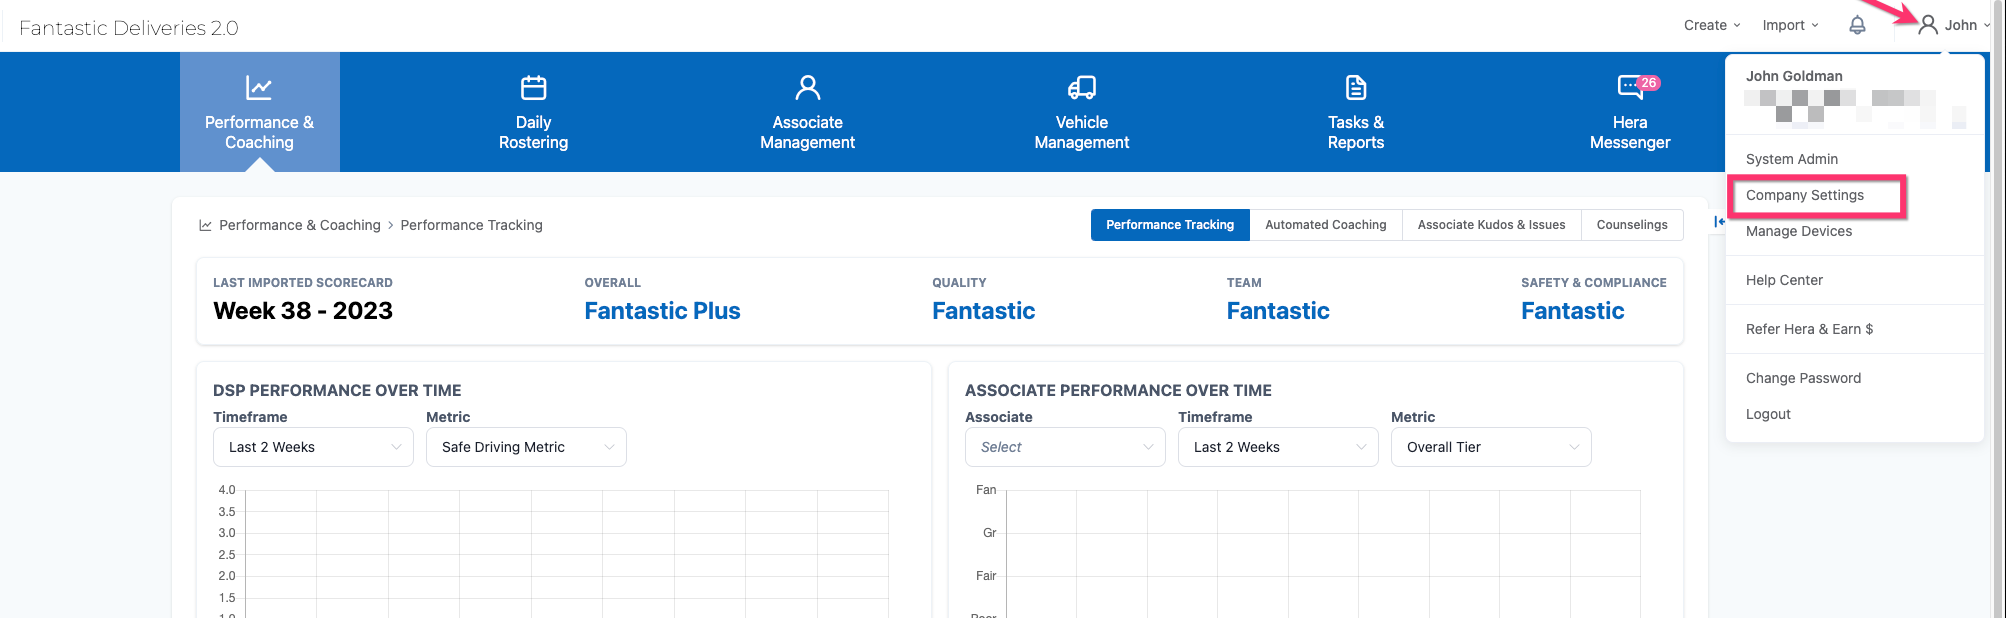Select Manage Devices menu item

click(x=1799, y=231)
